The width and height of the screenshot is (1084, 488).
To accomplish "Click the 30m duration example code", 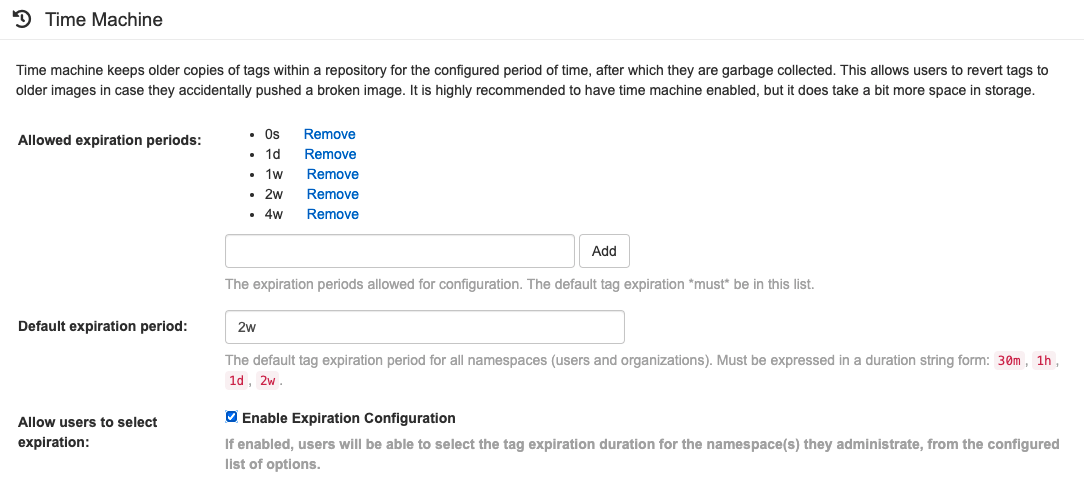I will pyautogui.click(x=1010, y=361).
